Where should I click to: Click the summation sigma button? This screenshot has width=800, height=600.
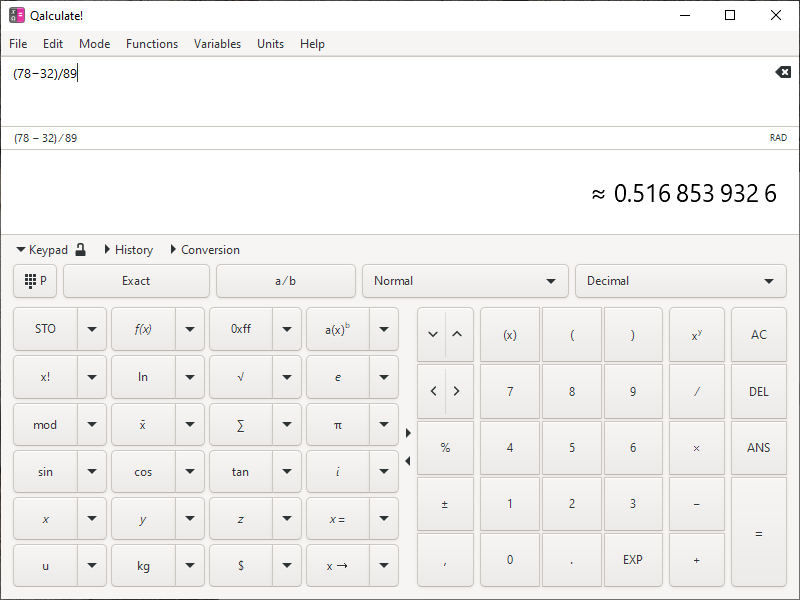[240, 425]
